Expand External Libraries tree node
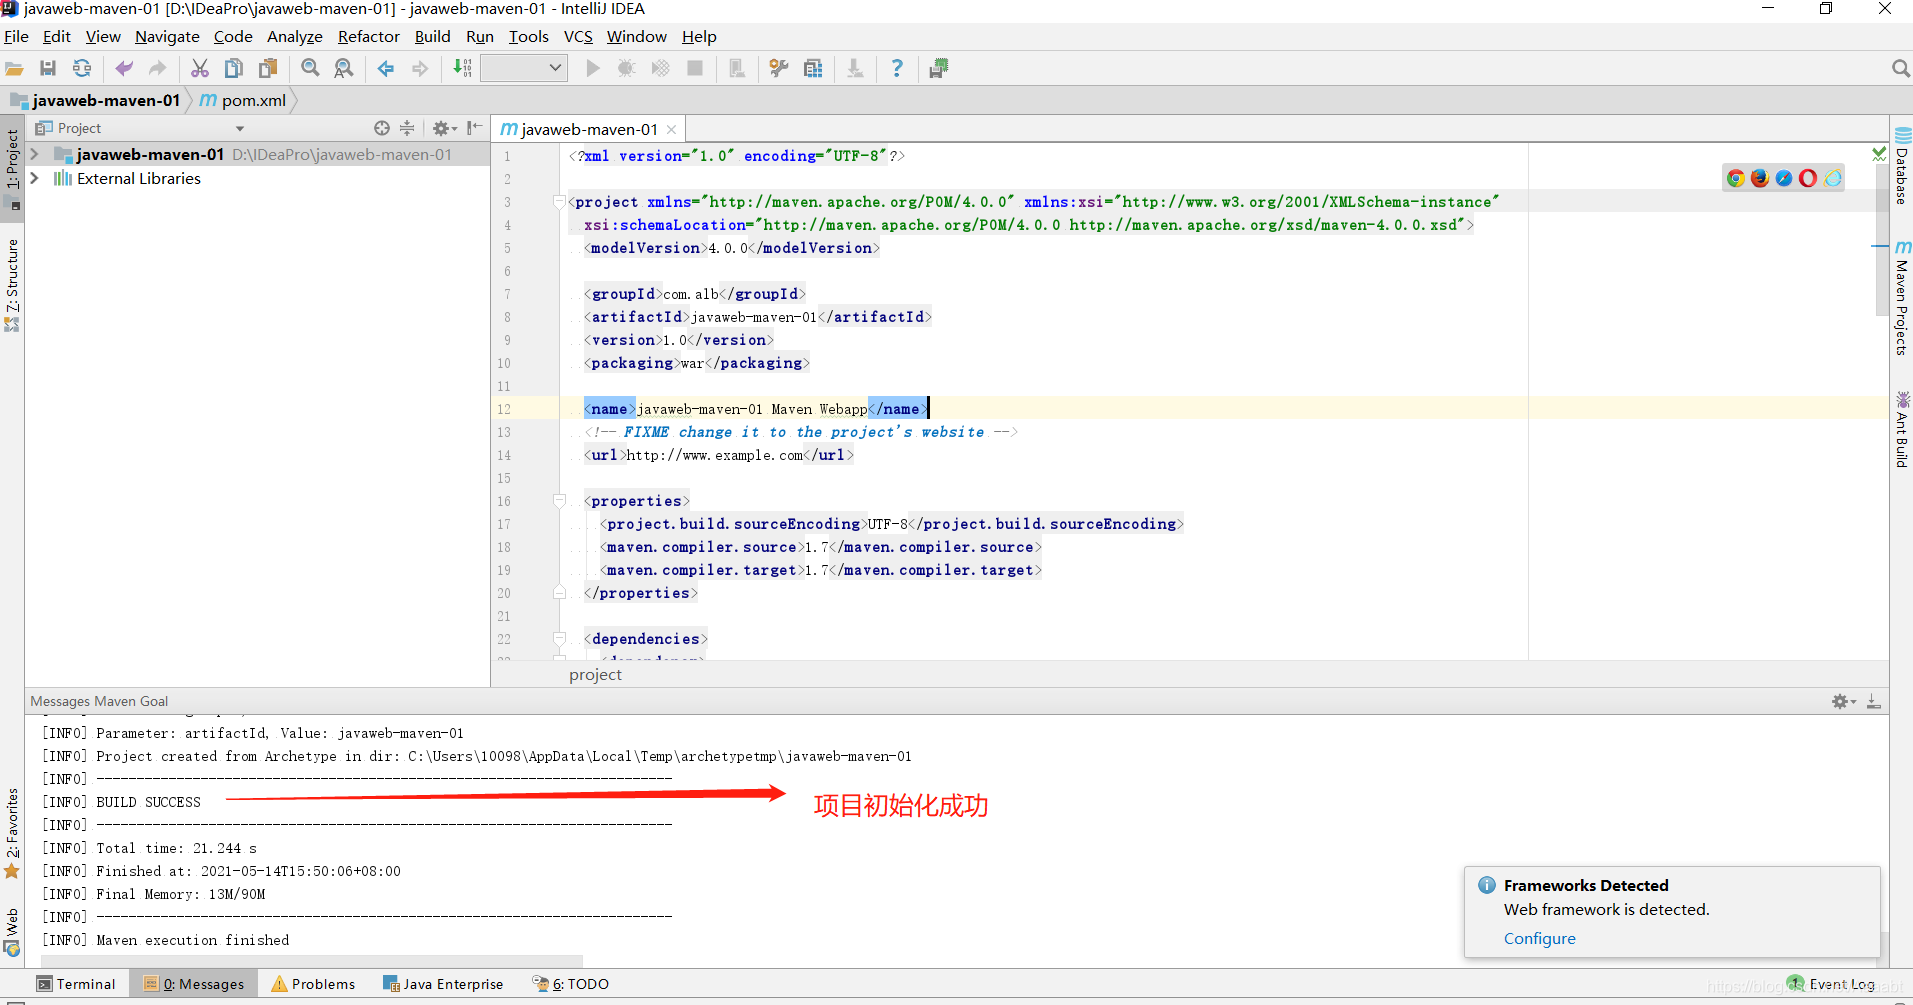 click(x=35, y=178)
